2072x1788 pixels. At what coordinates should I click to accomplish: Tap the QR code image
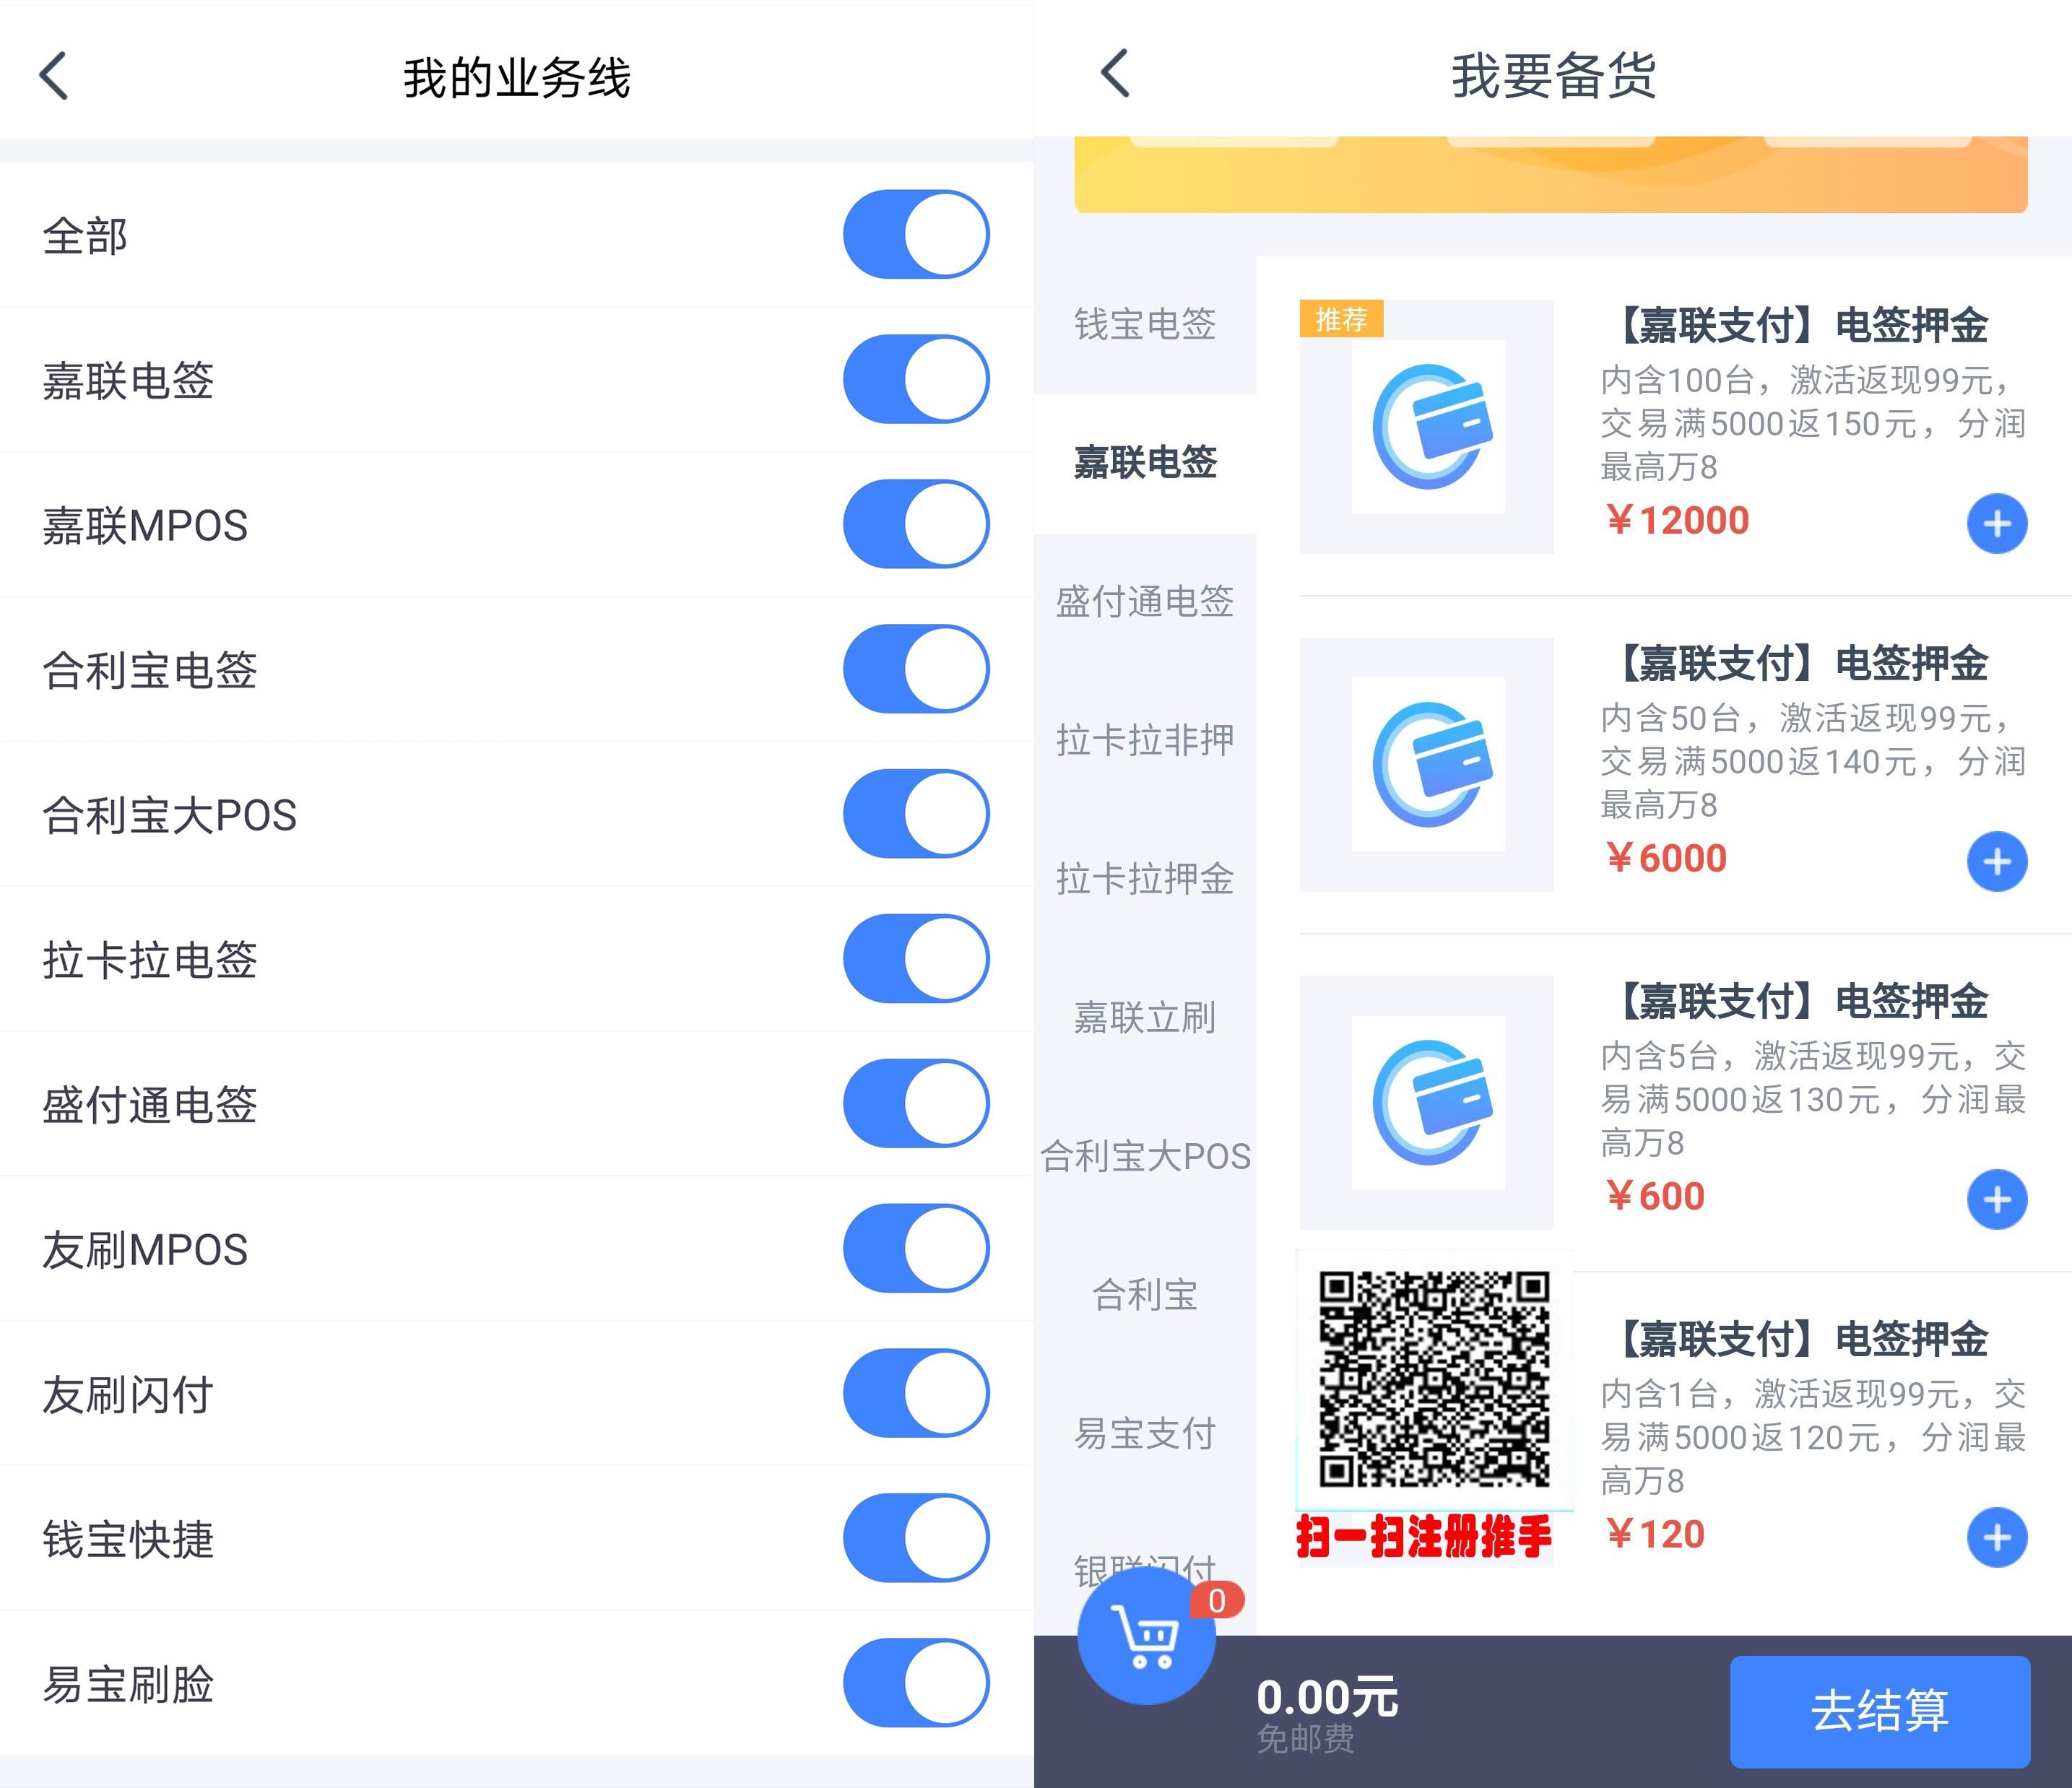click(x=1434, y=1379)
